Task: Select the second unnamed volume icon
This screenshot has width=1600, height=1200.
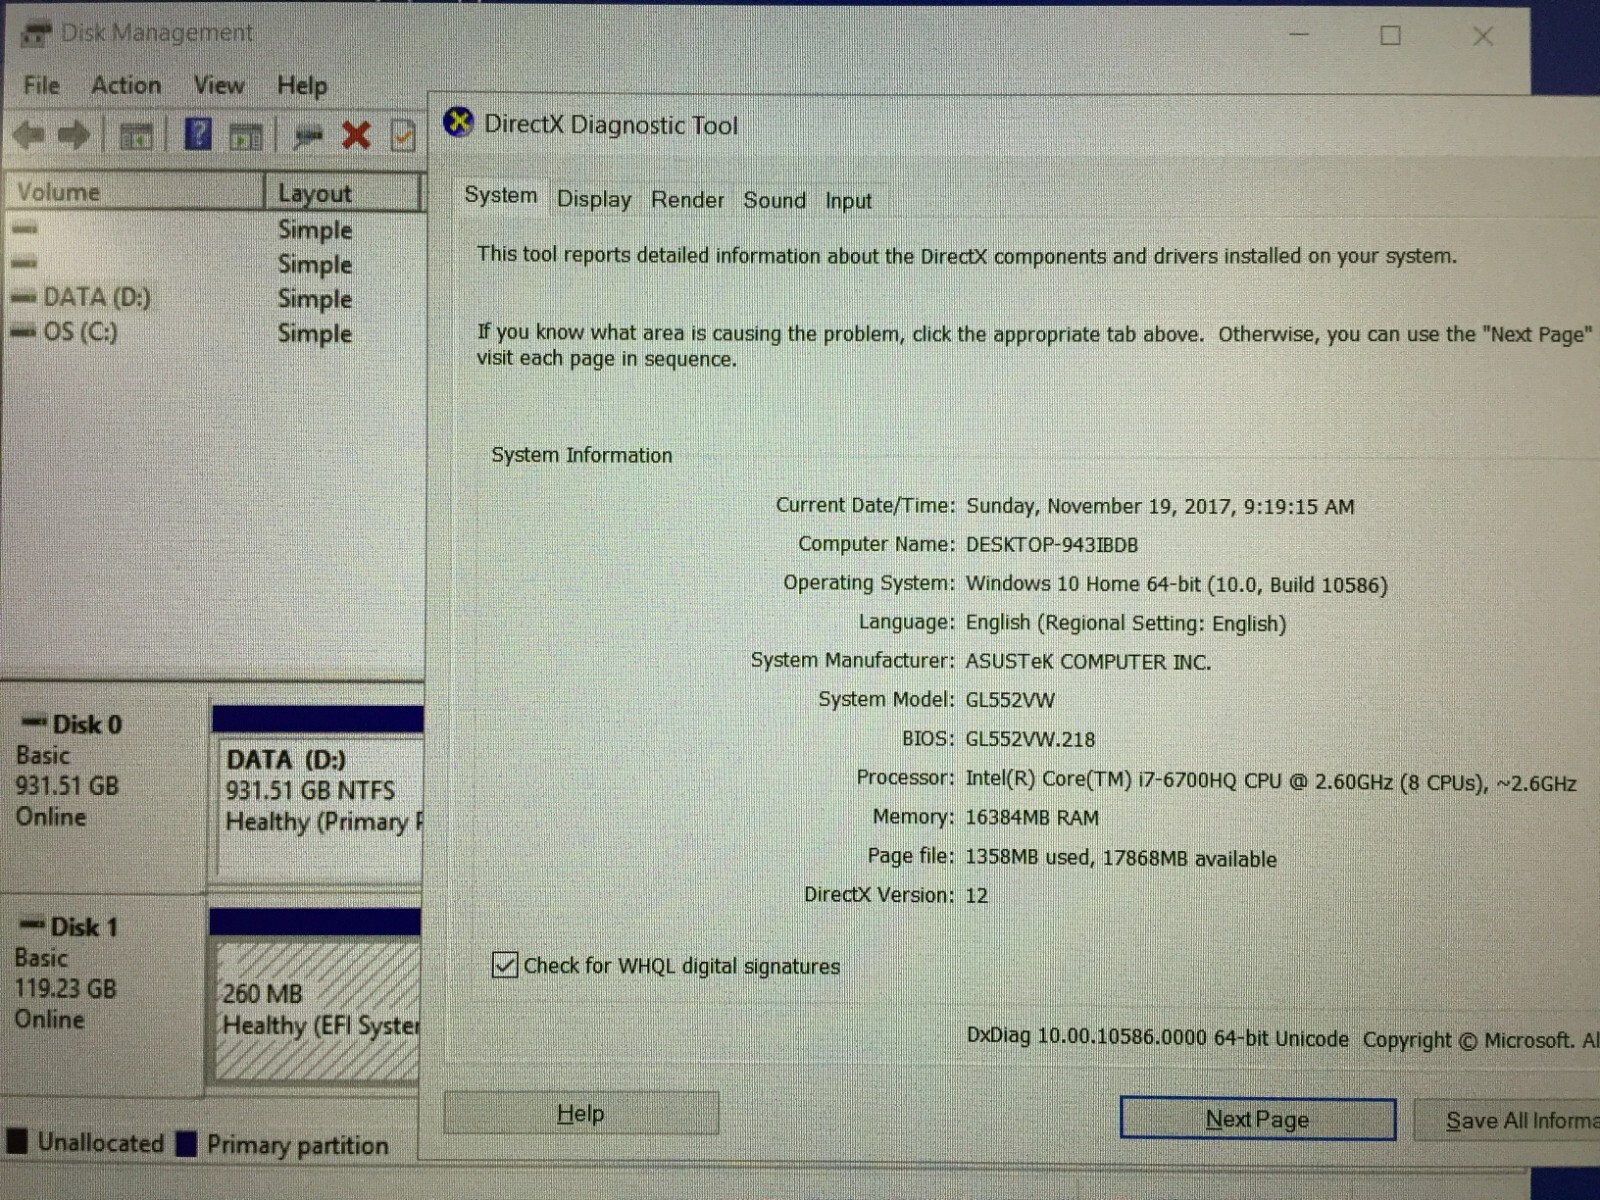Action: pos(24,264)
